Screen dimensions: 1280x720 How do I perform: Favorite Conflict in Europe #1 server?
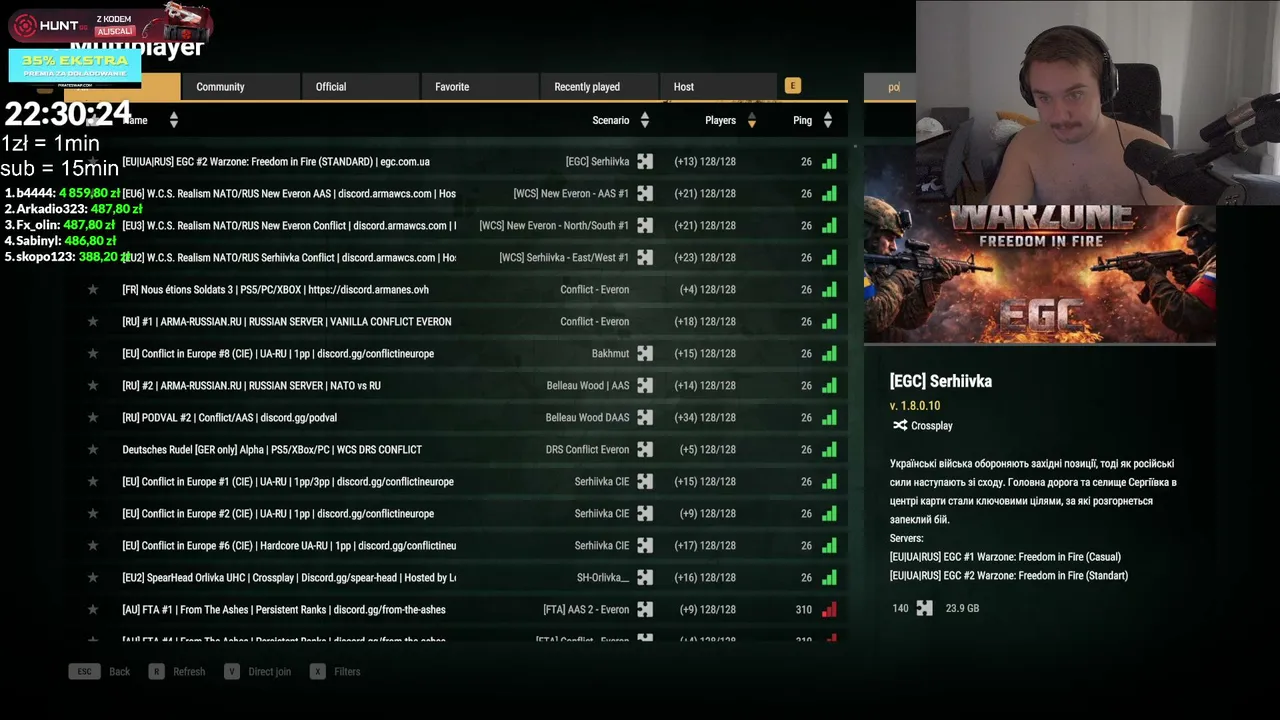(93, 482)
